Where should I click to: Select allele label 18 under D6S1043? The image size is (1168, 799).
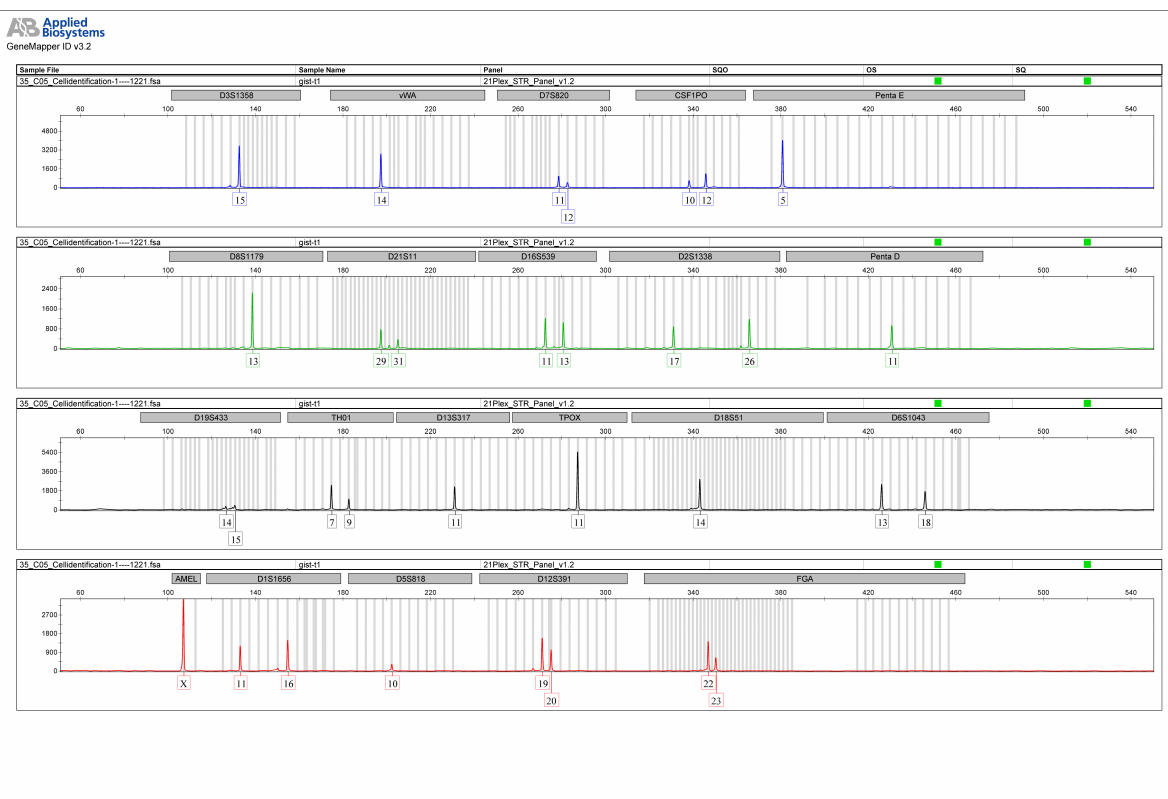(x=925, y=522)
